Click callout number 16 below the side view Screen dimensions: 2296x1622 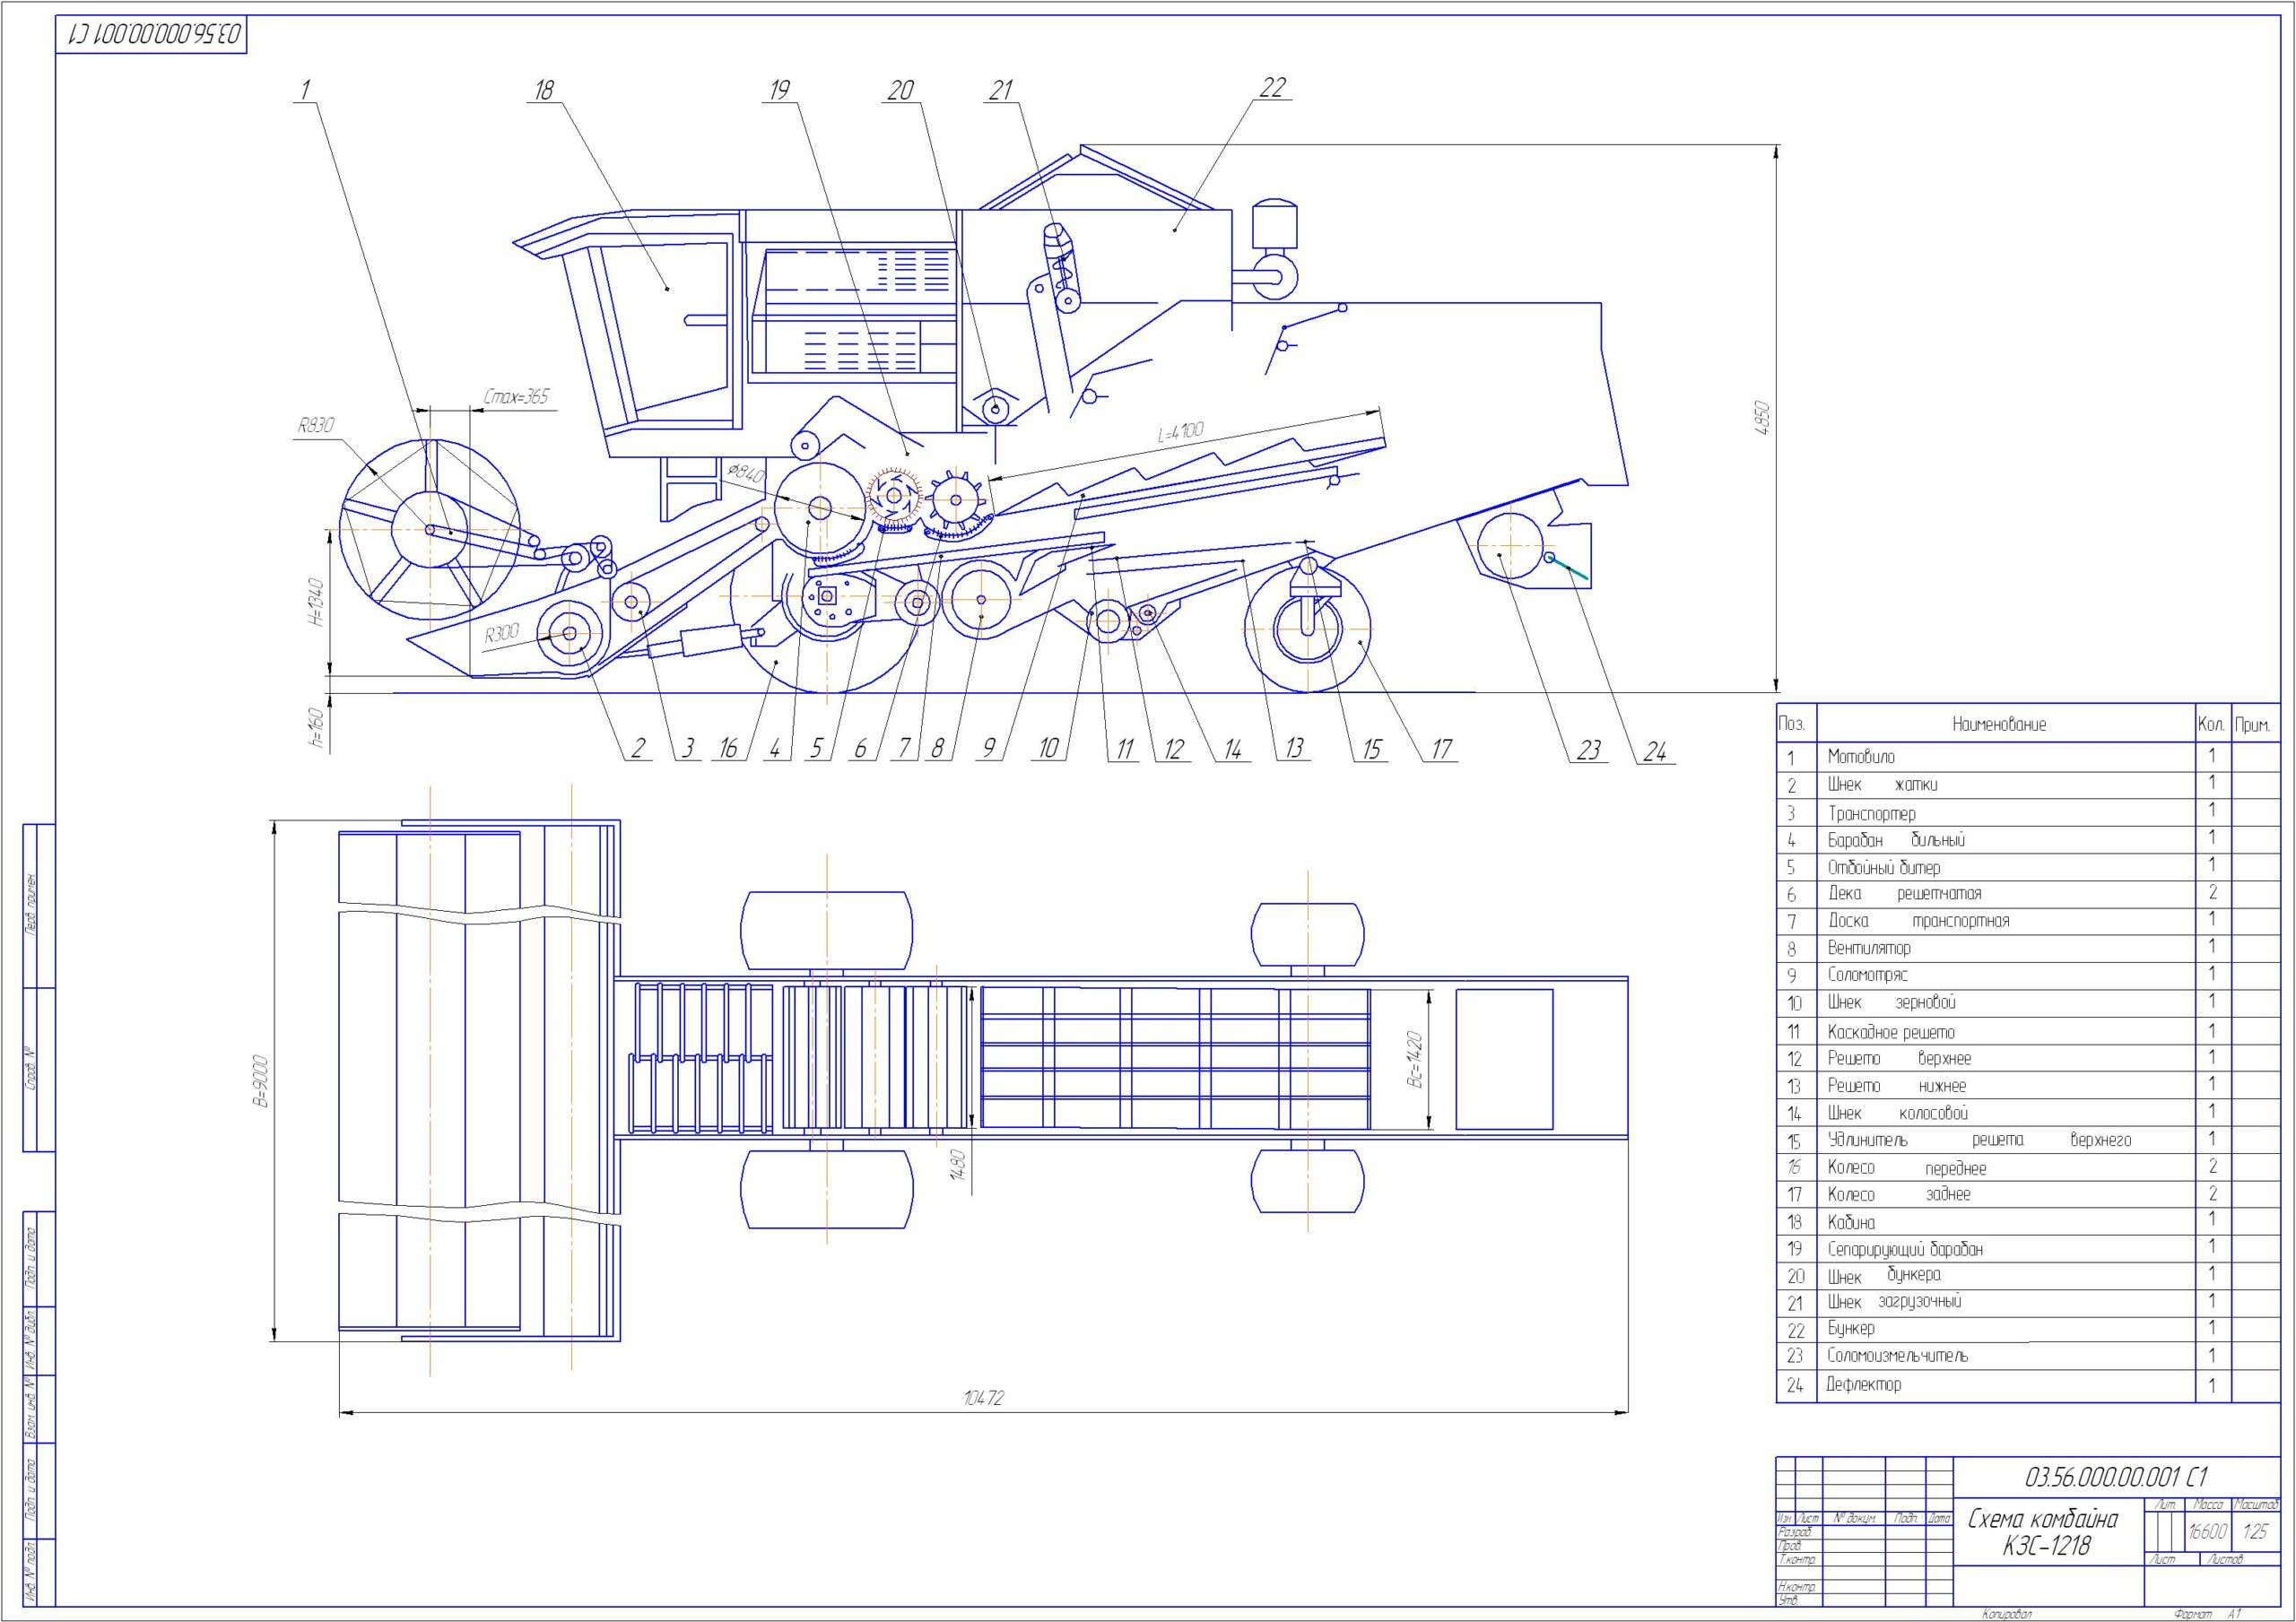(728, 748)
